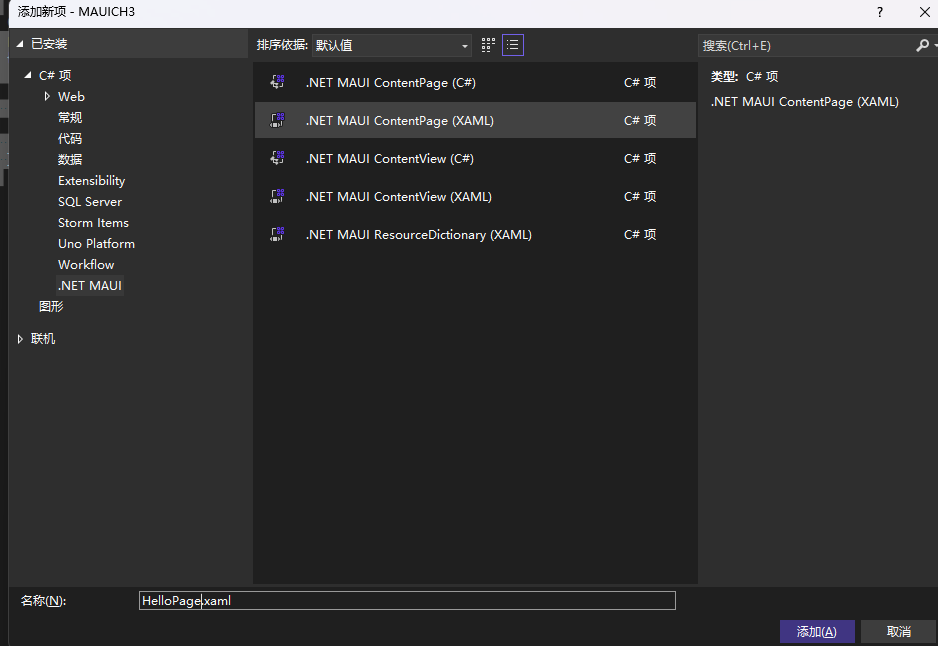
Task: Expand the Web tree node
Action: (46, 96)
